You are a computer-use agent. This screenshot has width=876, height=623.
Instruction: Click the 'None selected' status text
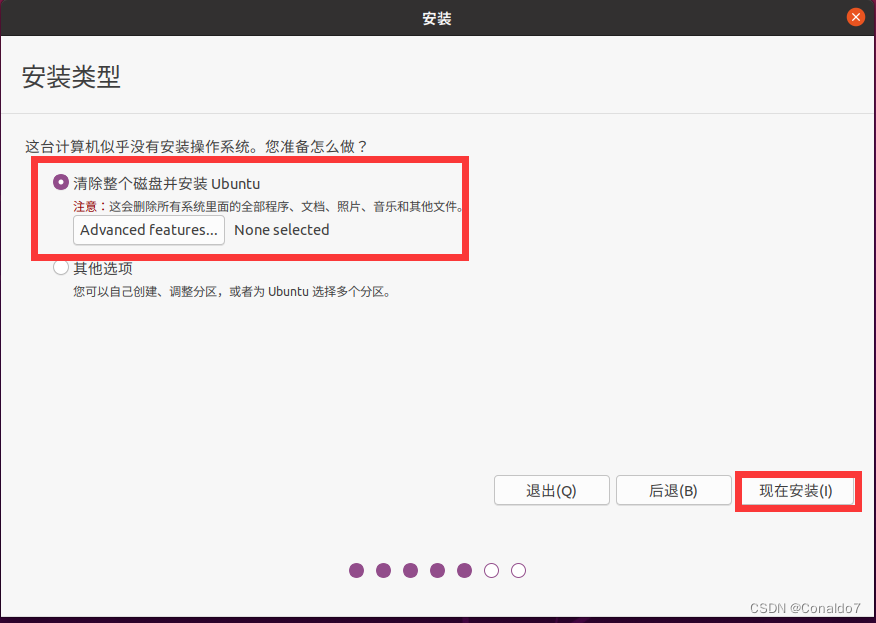coord(282,230)
